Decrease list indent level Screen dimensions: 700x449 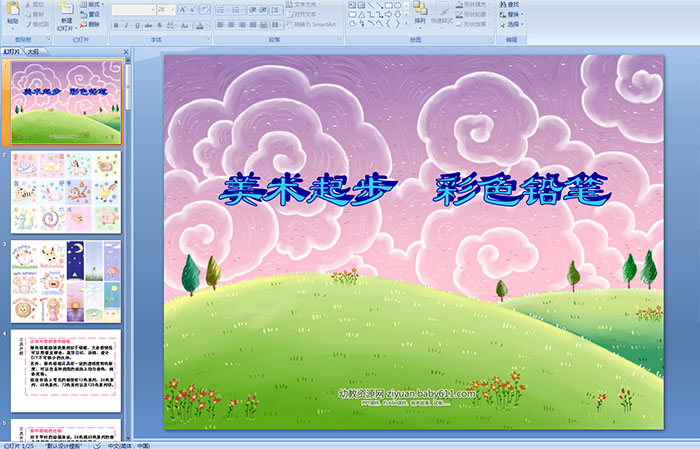pyautogui.click(x=253, y=10)
